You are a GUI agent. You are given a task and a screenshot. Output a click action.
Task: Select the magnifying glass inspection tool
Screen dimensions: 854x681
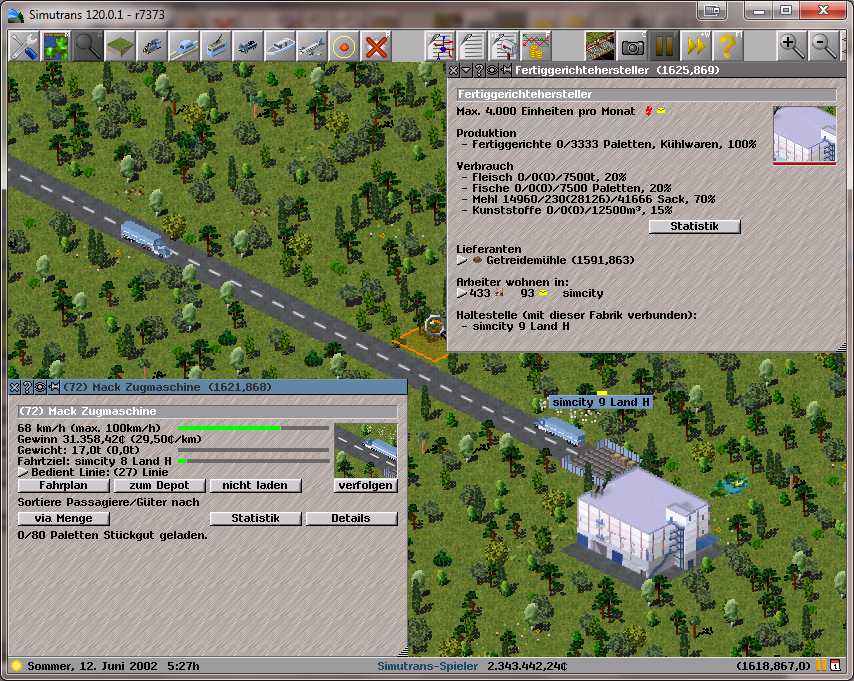pos(89,46)
